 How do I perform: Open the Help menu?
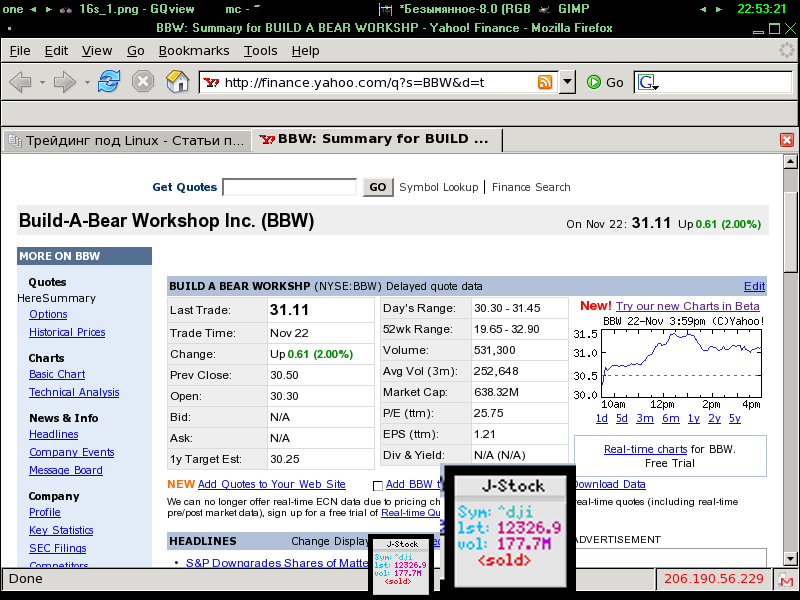(306, 51)
